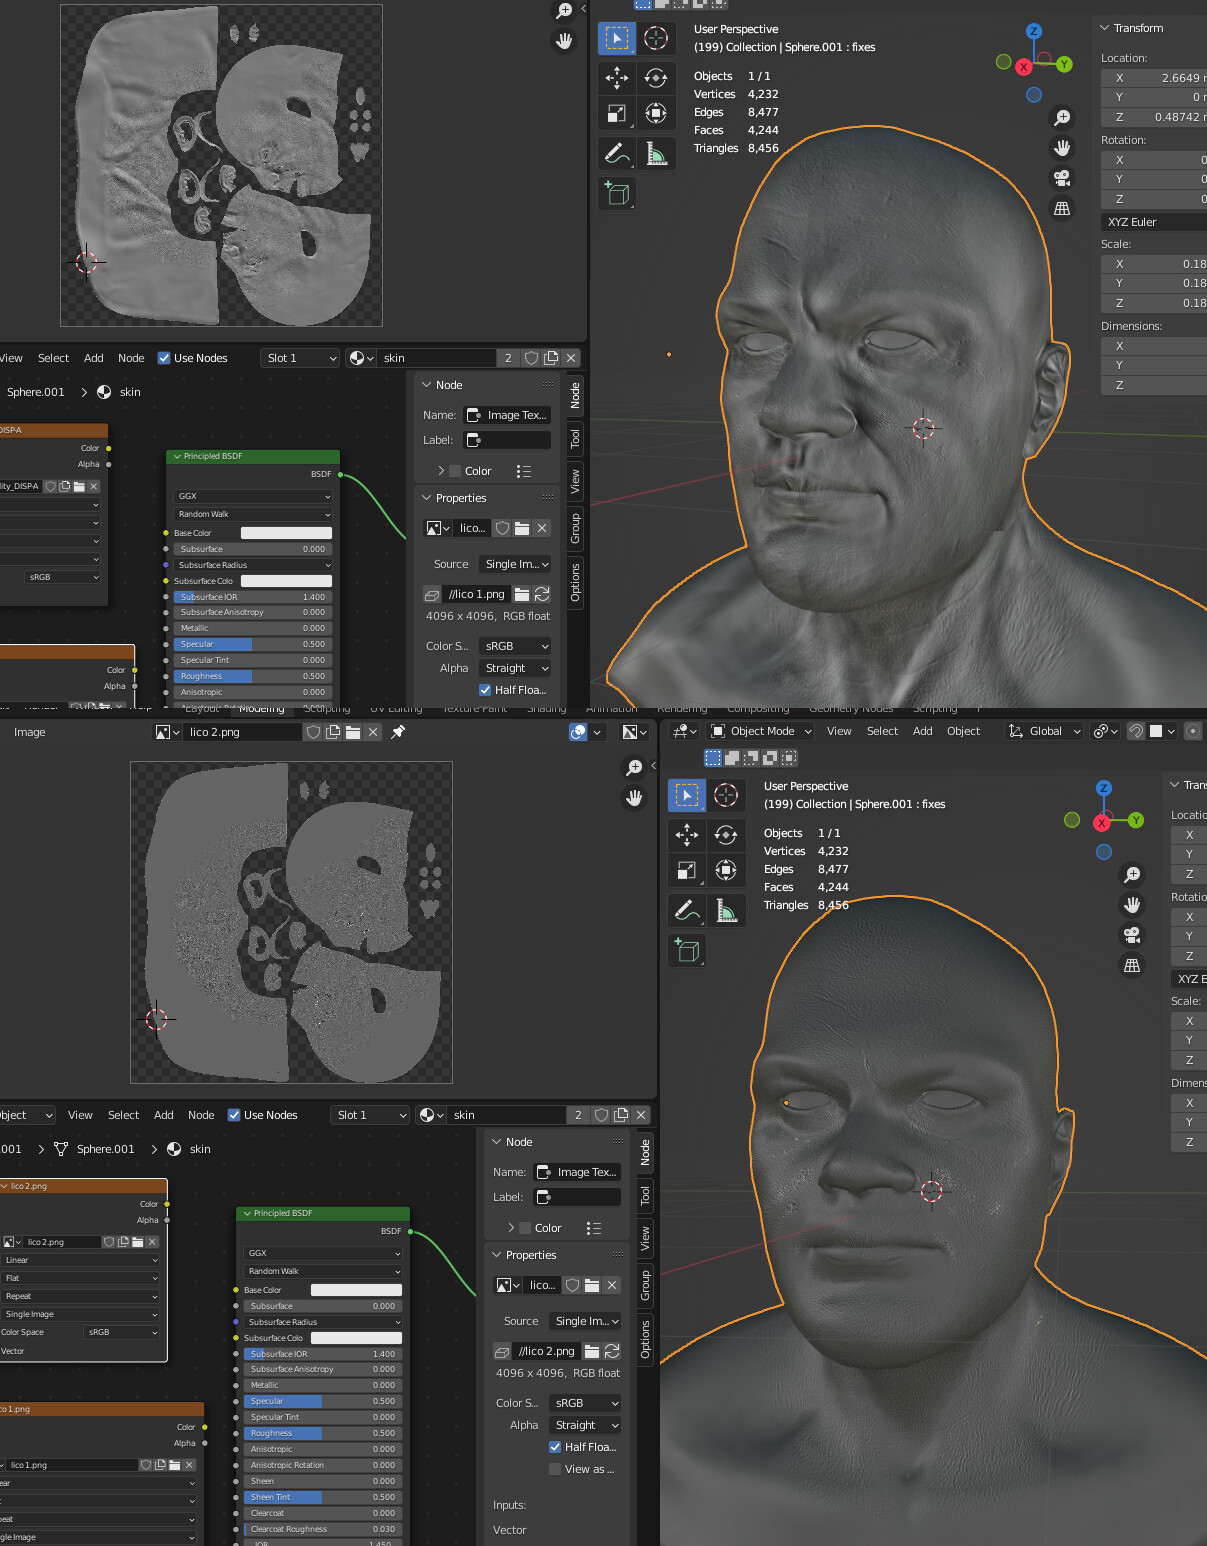1207x1546 pixels.
Task: Click the Location X value field in Transform panel
Action: coord(1160,77)
